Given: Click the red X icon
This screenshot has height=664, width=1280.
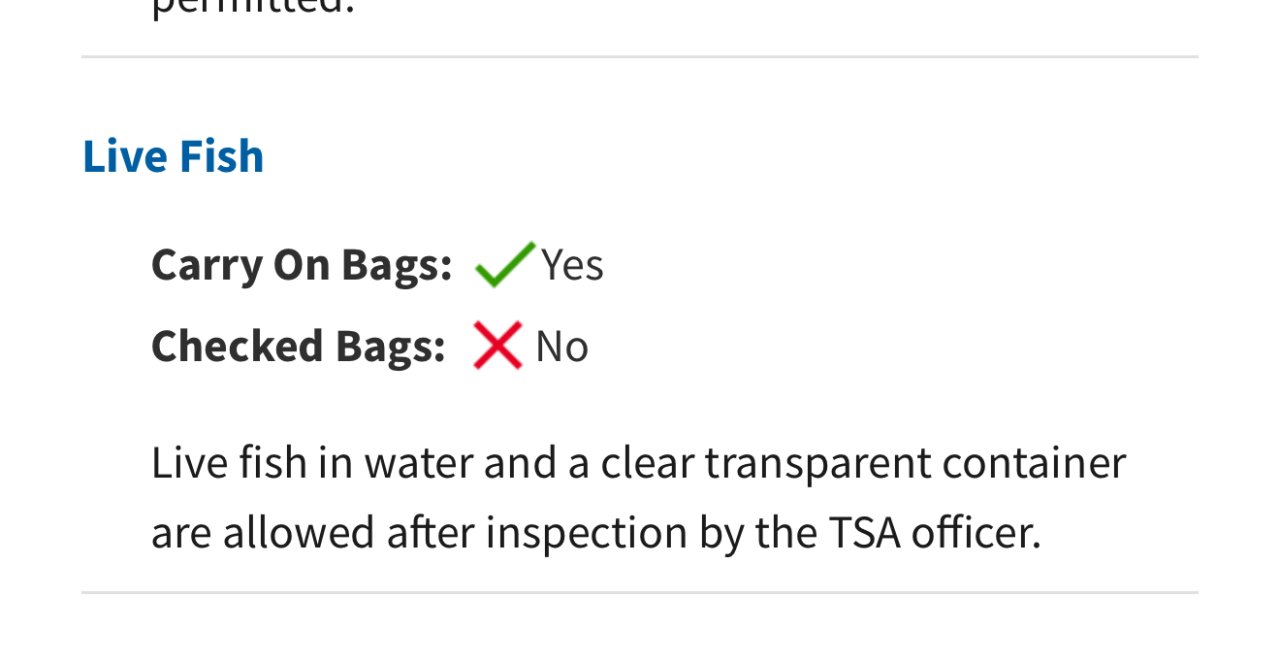Looking at the screenshot, I should coord(497,347).
